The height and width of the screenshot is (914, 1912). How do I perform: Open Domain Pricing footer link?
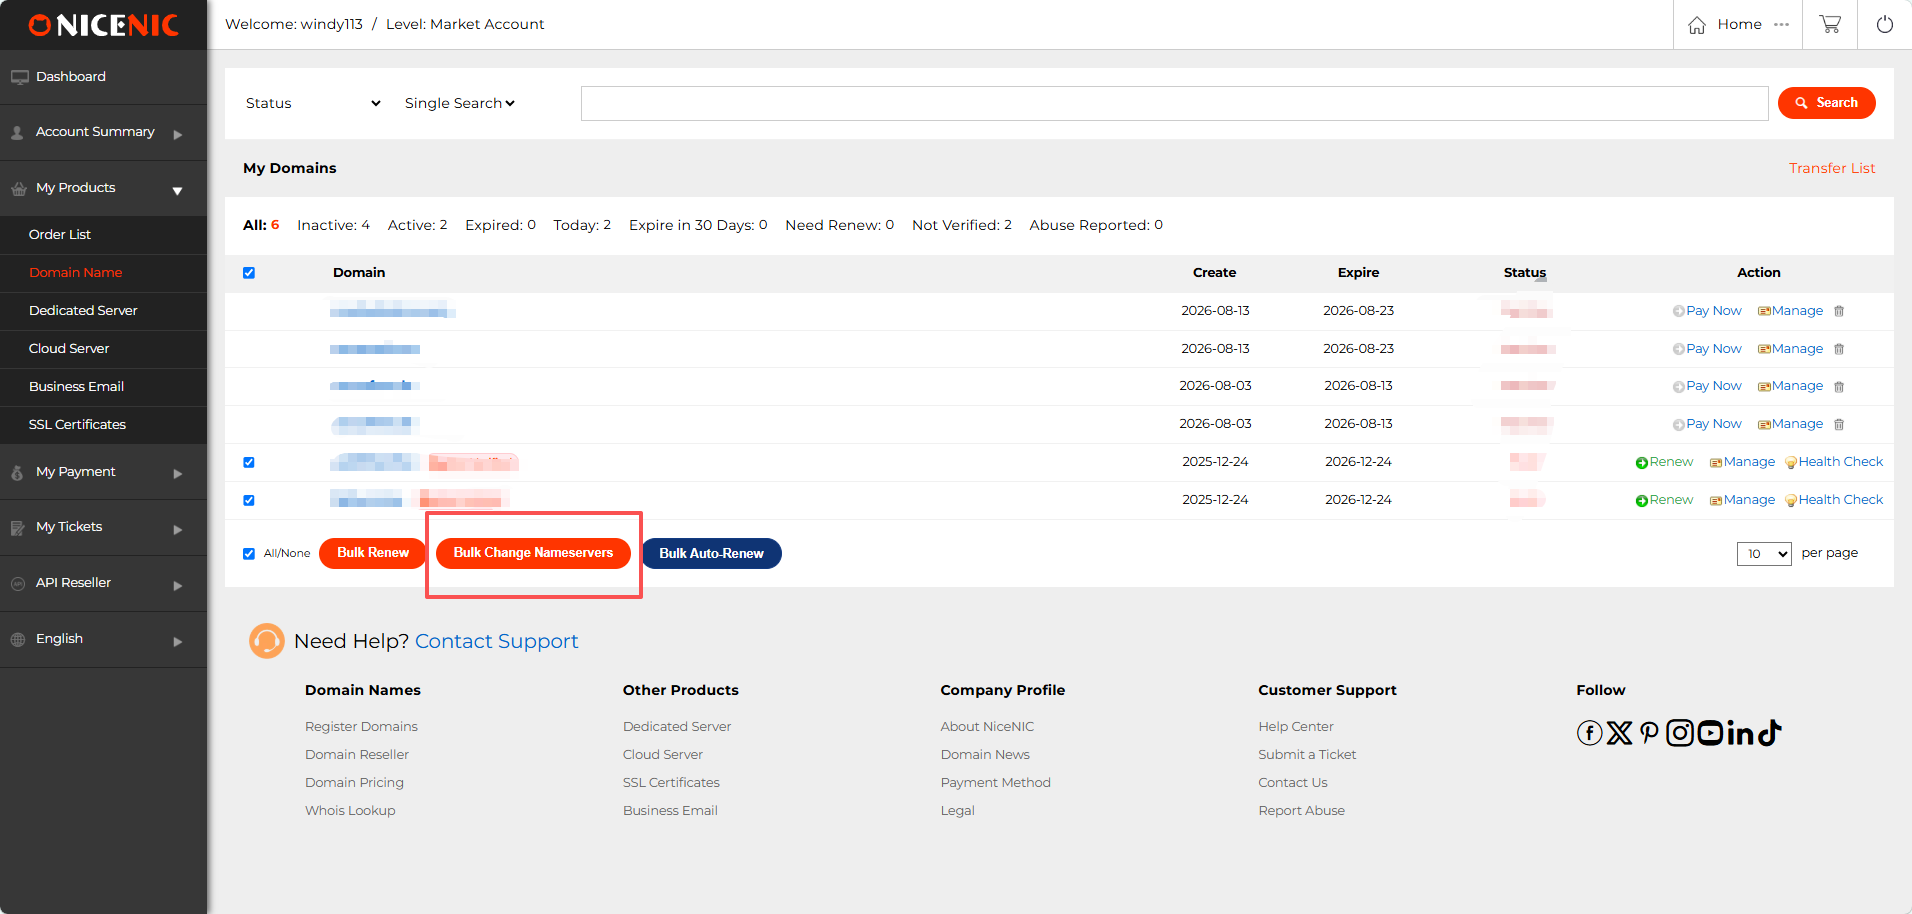[x=354, y=783]
